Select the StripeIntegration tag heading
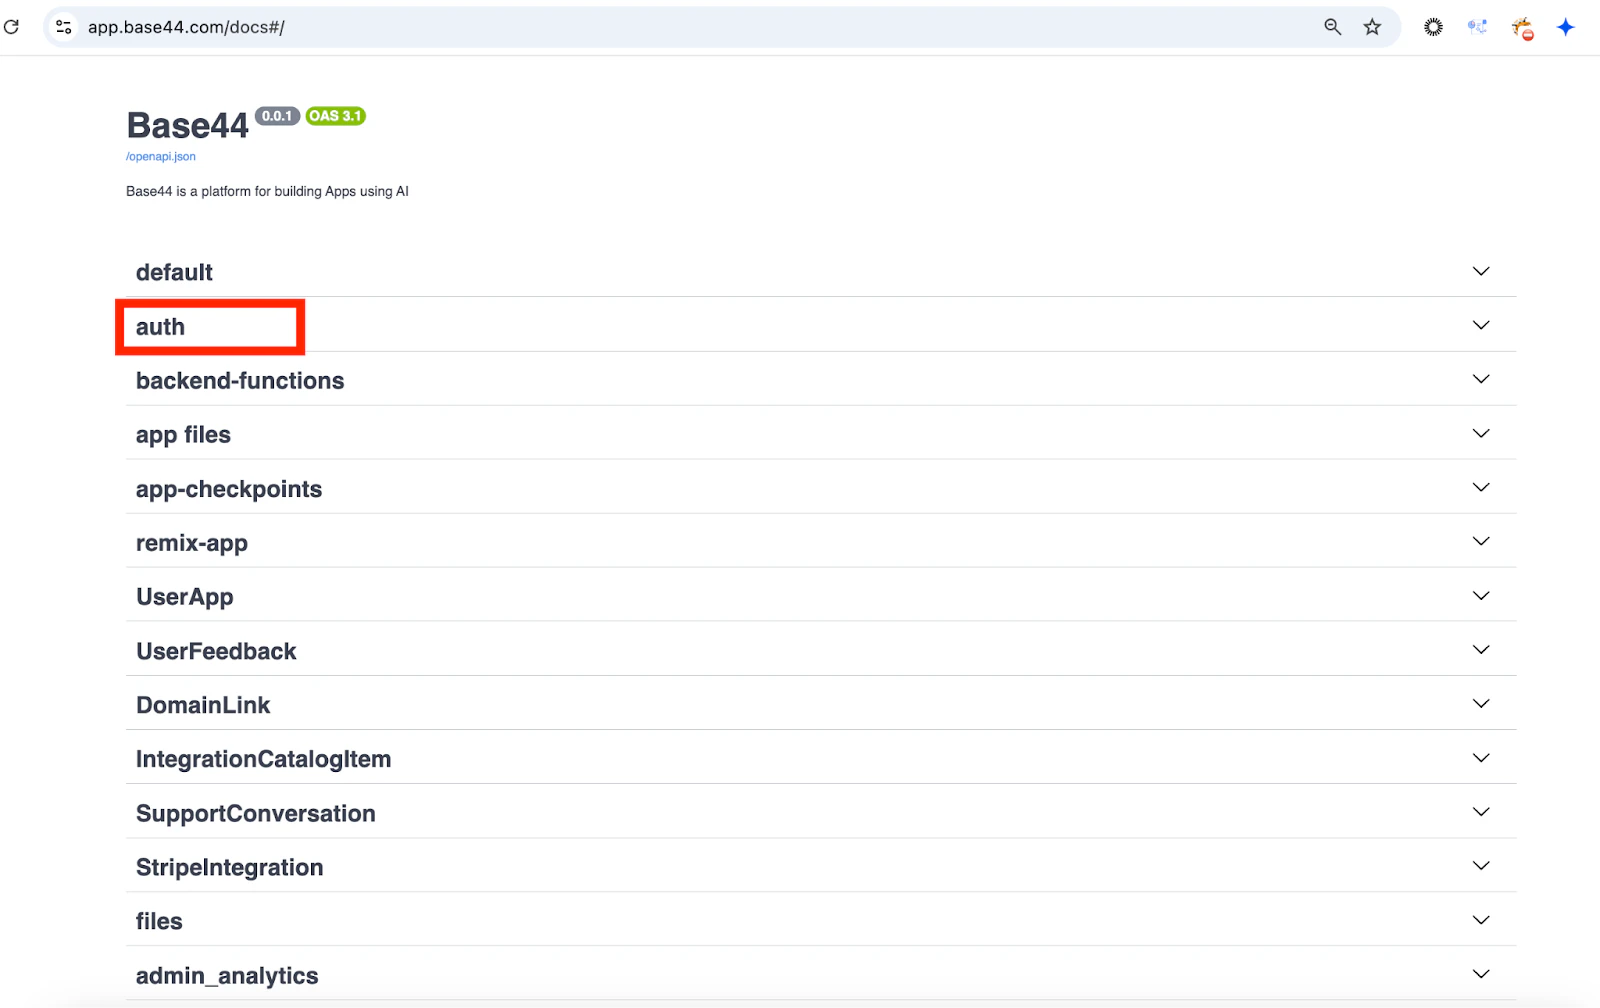Viewport: 1600px width, 1008px height. (230, 867)
